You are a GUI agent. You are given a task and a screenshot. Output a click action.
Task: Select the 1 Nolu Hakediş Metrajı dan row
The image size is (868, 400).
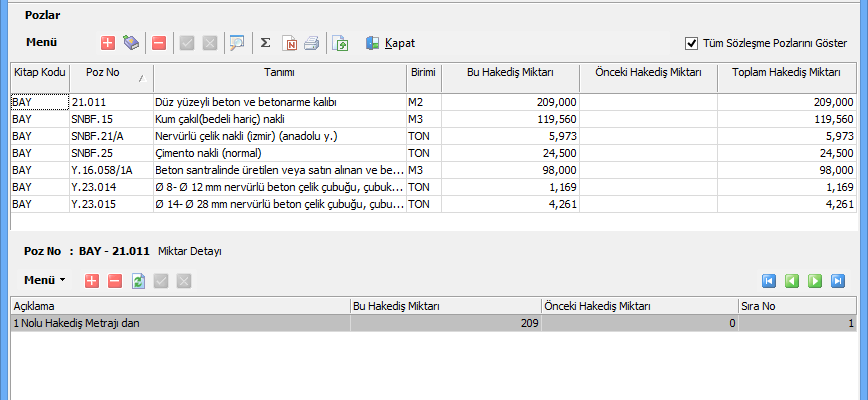point(180,323)
